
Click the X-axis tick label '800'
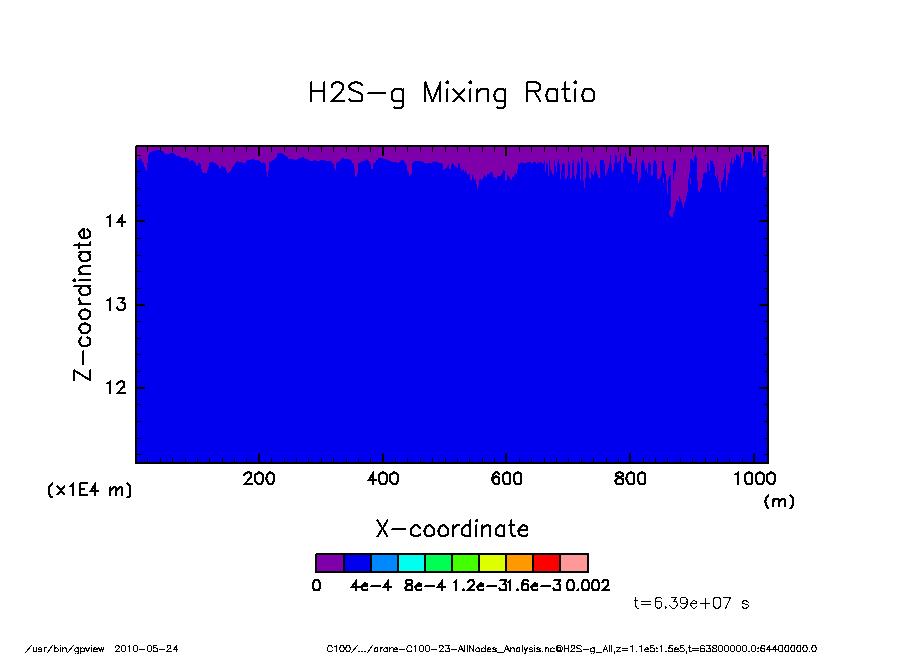630,479
